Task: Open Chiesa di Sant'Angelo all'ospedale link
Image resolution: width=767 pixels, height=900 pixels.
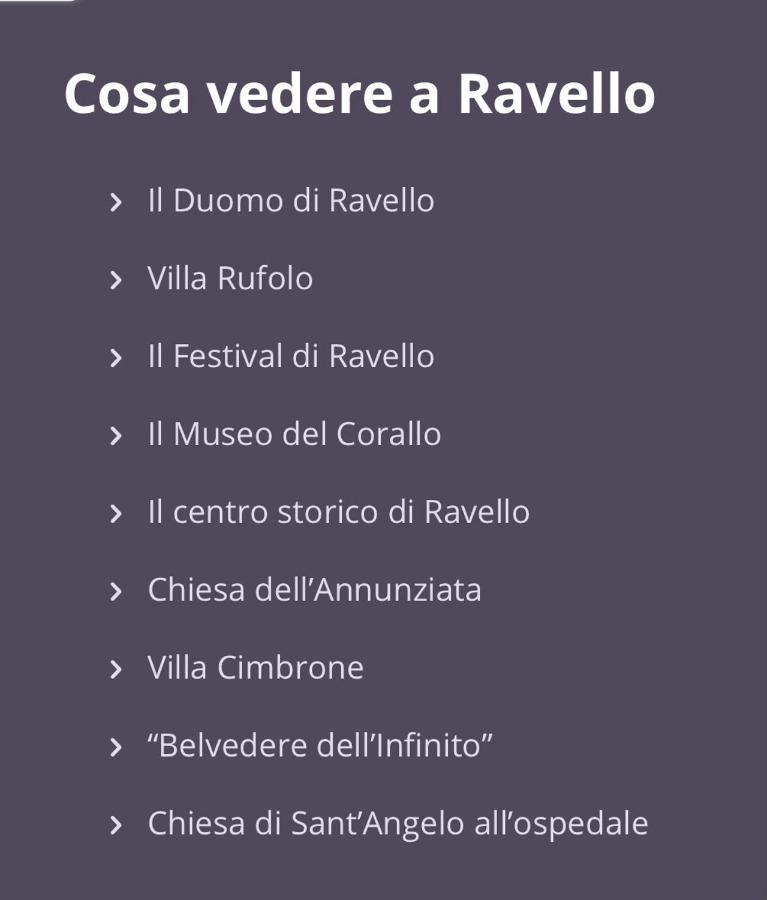Action: pos(398,825)
